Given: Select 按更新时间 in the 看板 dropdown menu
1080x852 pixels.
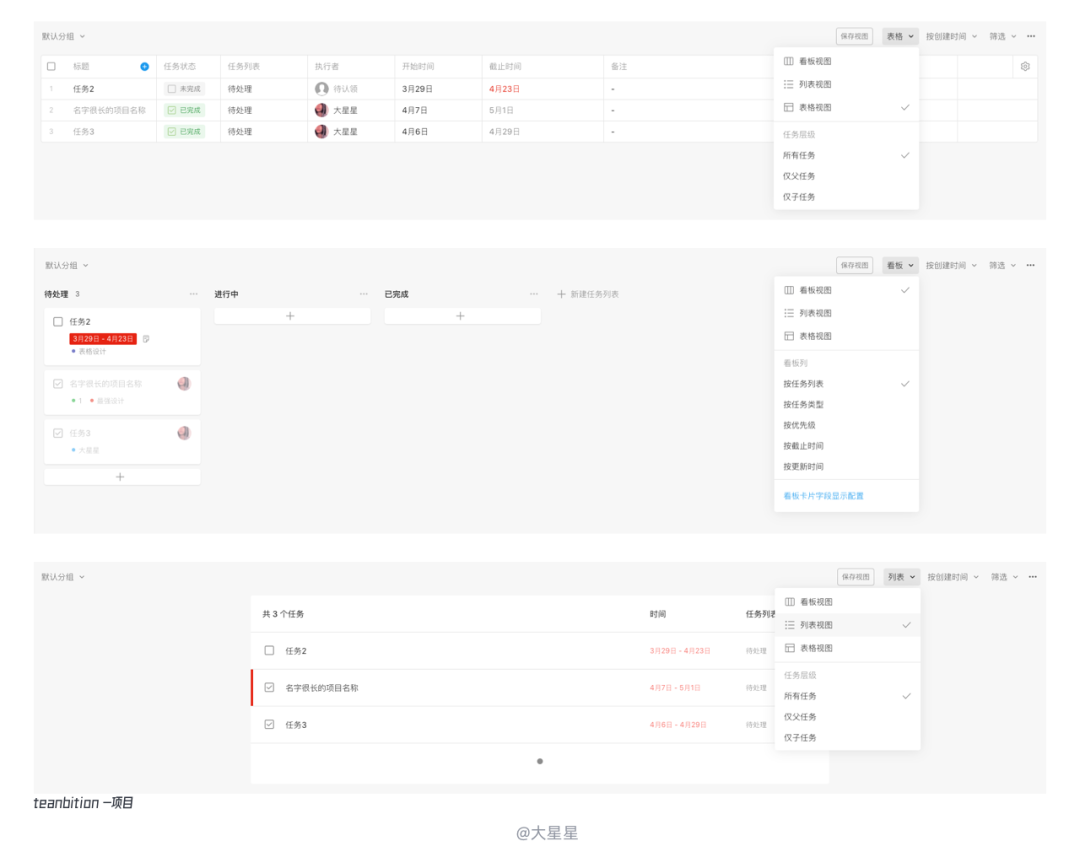Looking at the screenshot, I should [x=847, y=466].
